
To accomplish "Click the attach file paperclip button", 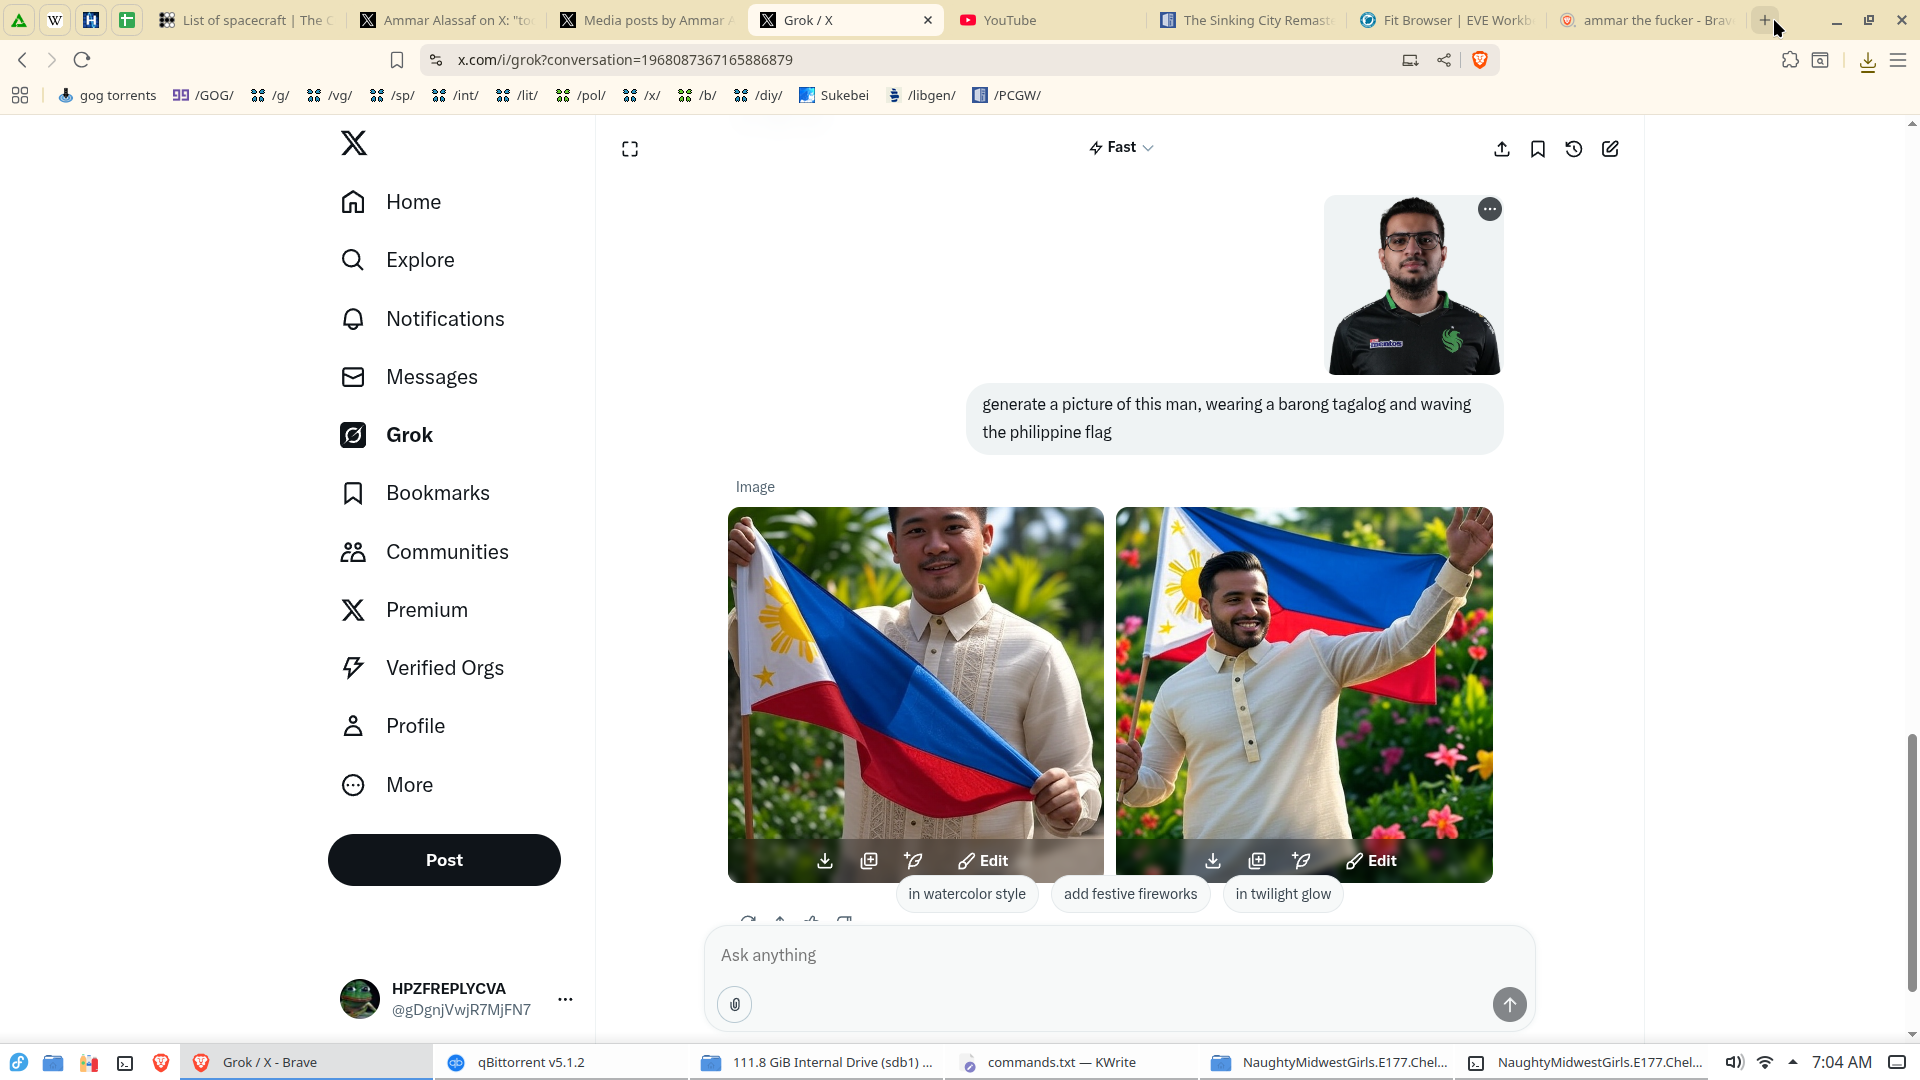I will (735, 1005).
